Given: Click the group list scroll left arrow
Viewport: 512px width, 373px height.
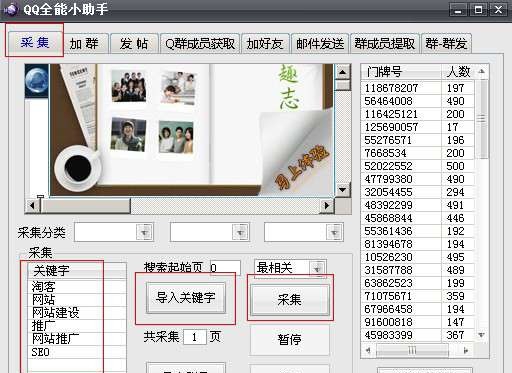Looking at the screenshot, I should [x=369, y=351].
